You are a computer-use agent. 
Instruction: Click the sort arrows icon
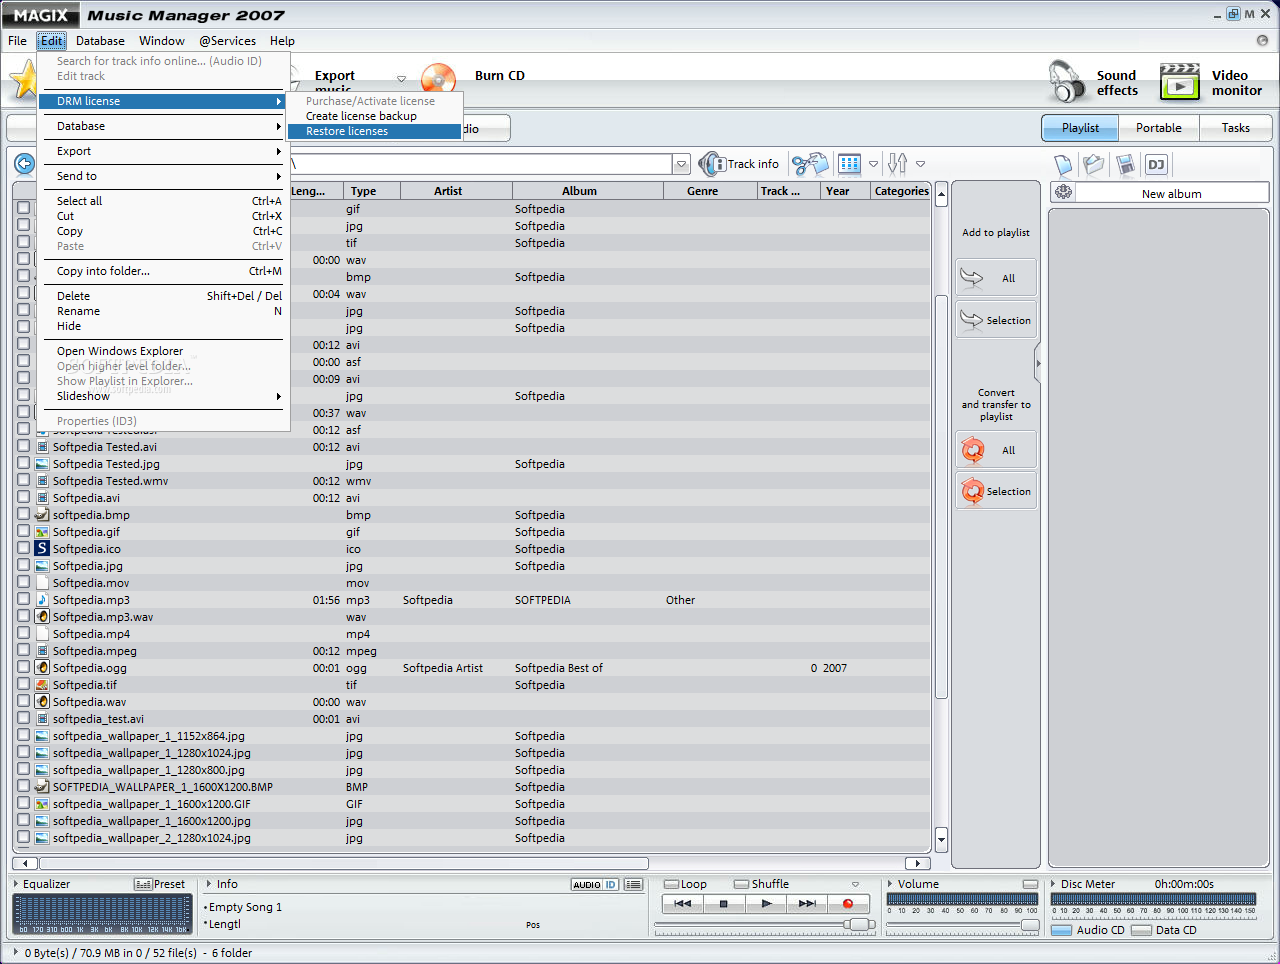point(898,164)
